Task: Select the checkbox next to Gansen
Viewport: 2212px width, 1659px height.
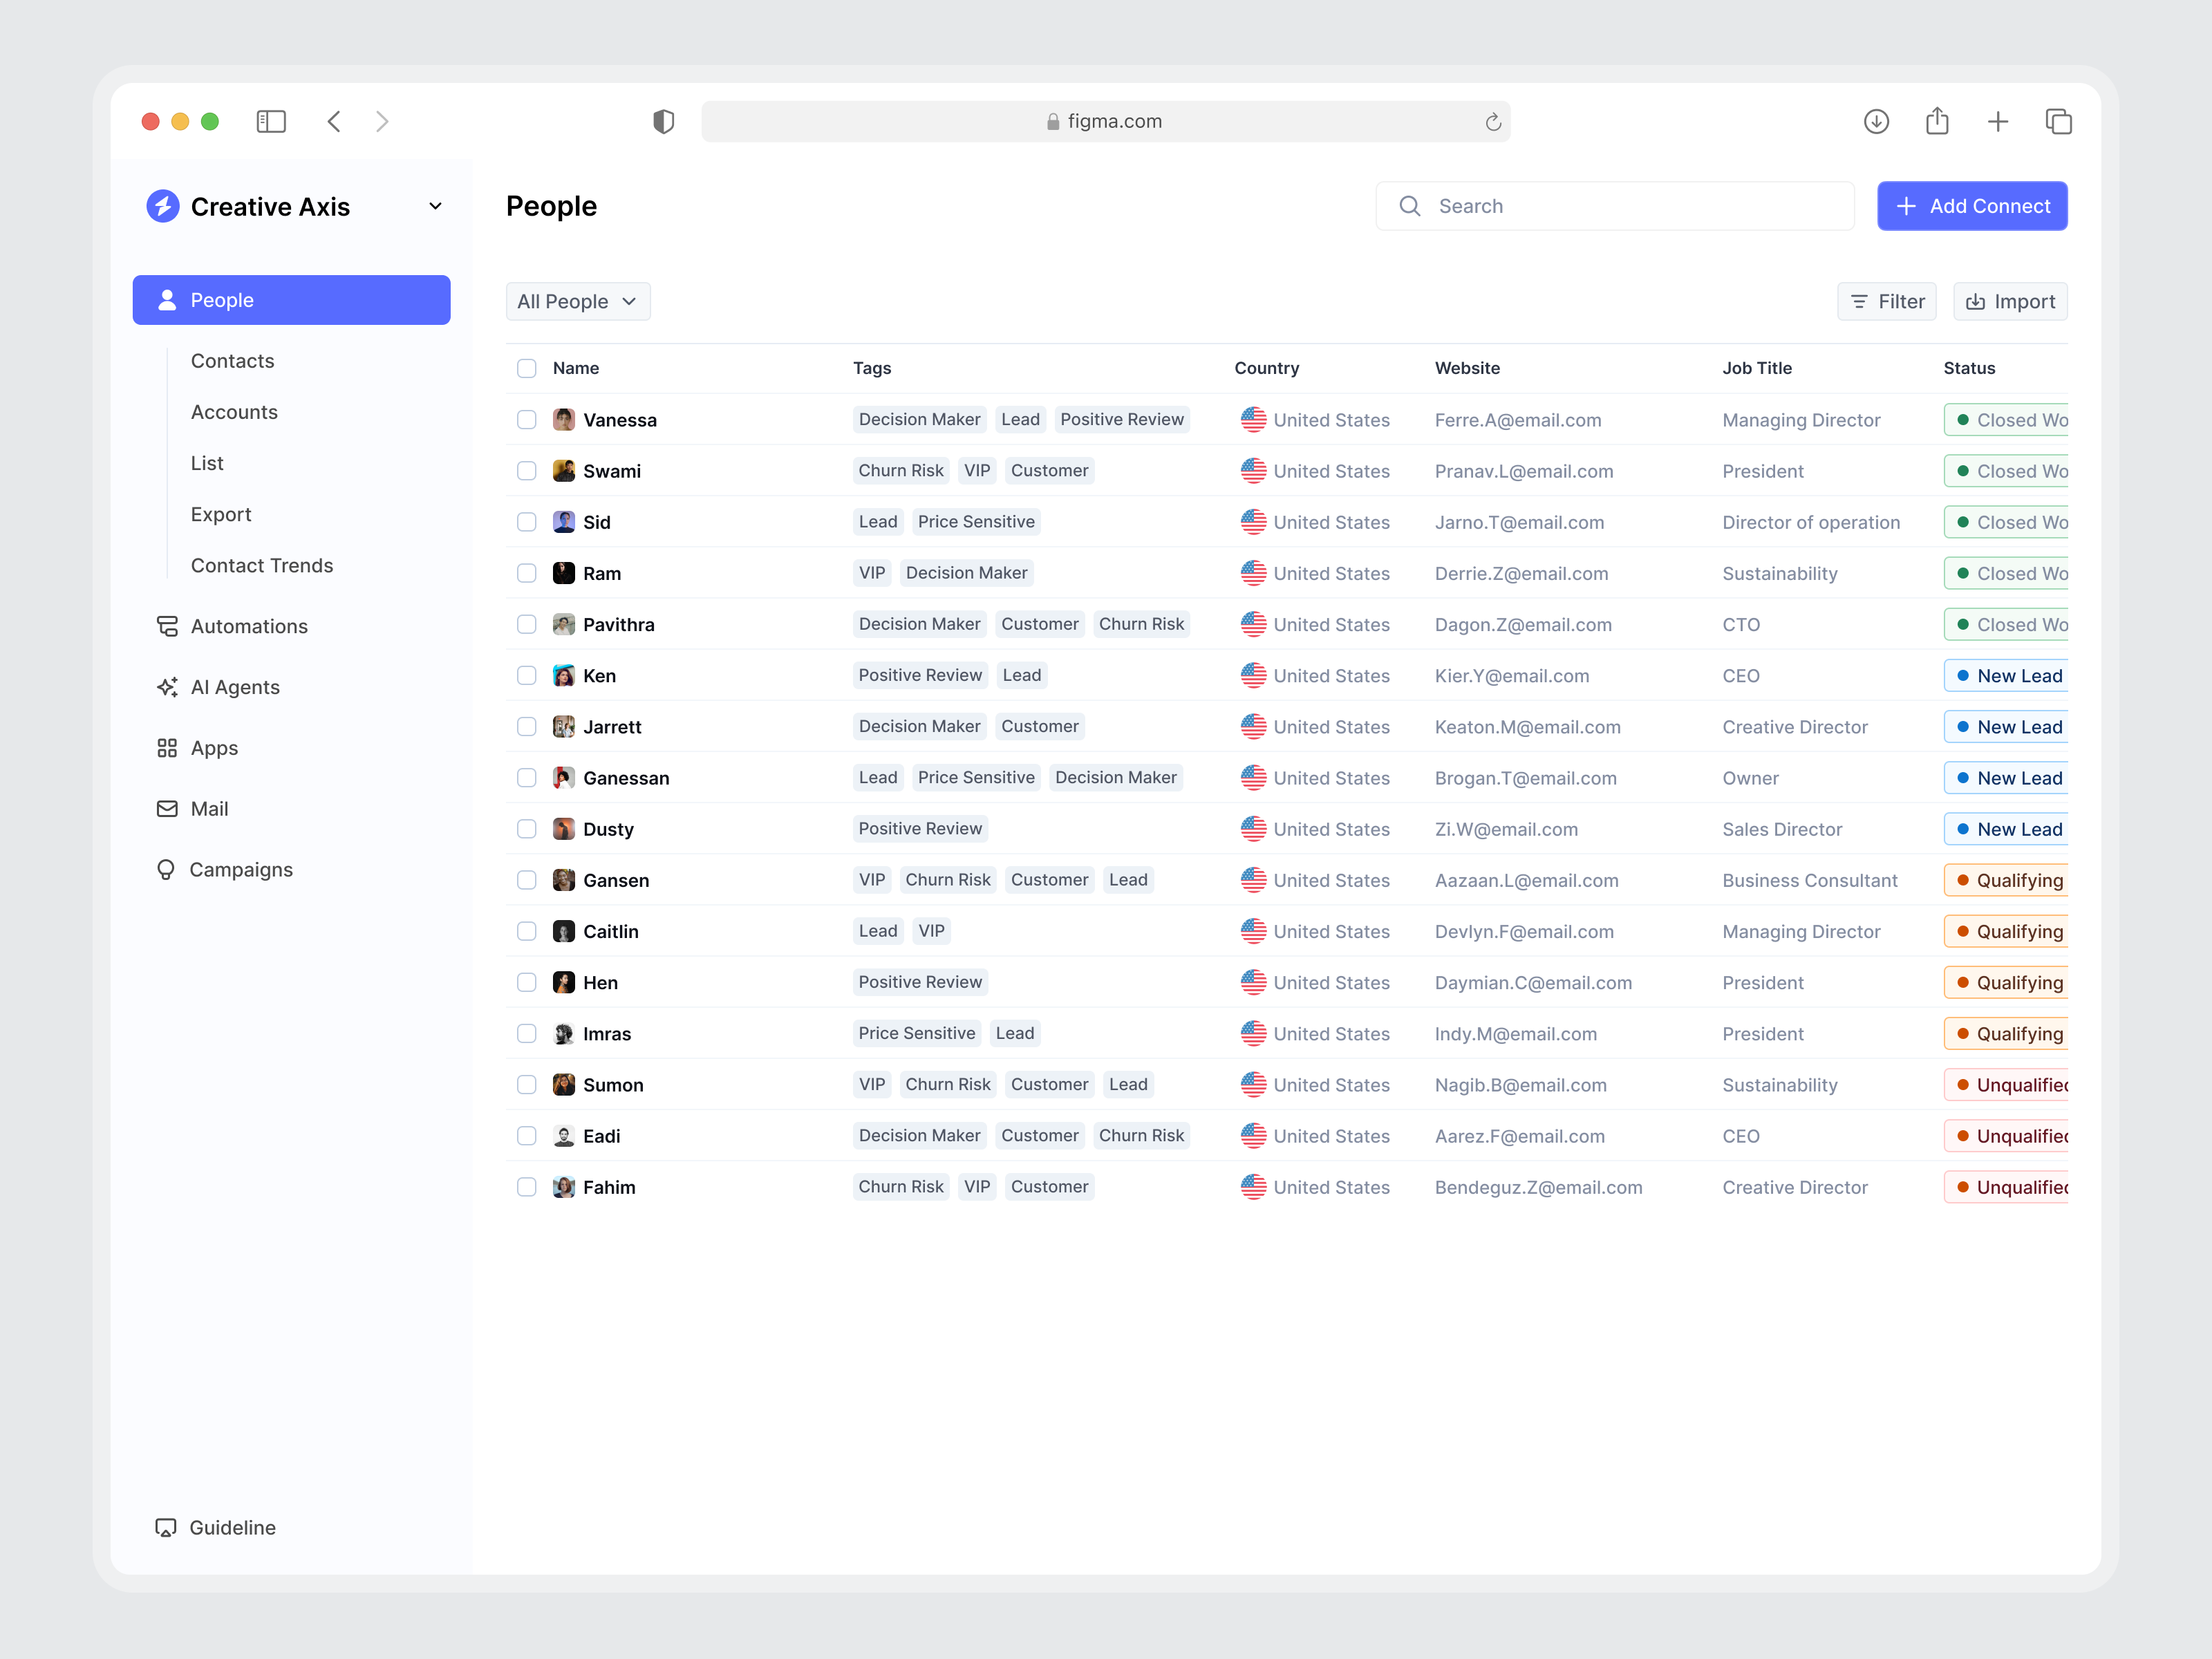Action: [x=526, y=880]
